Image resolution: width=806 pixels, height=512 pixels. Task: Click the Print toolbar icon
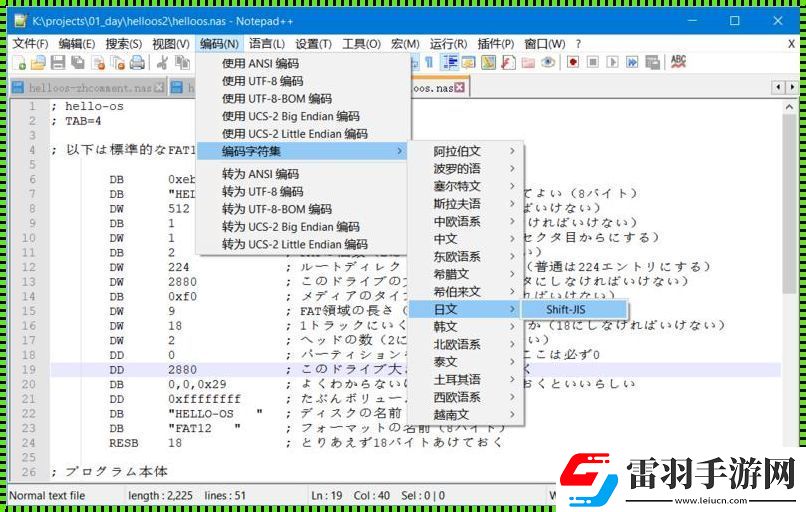click(137, 63)
